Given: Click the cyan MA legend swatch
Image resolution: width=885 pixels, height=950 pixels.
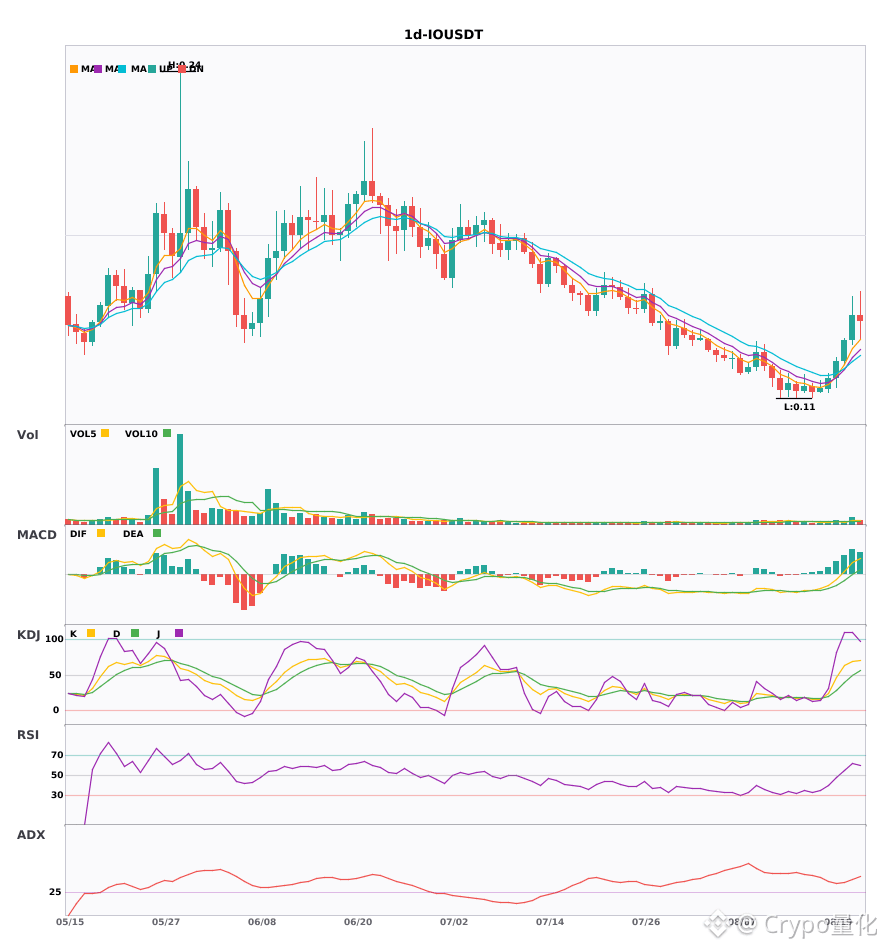Looking at the screenshot, I should [122, 69].
